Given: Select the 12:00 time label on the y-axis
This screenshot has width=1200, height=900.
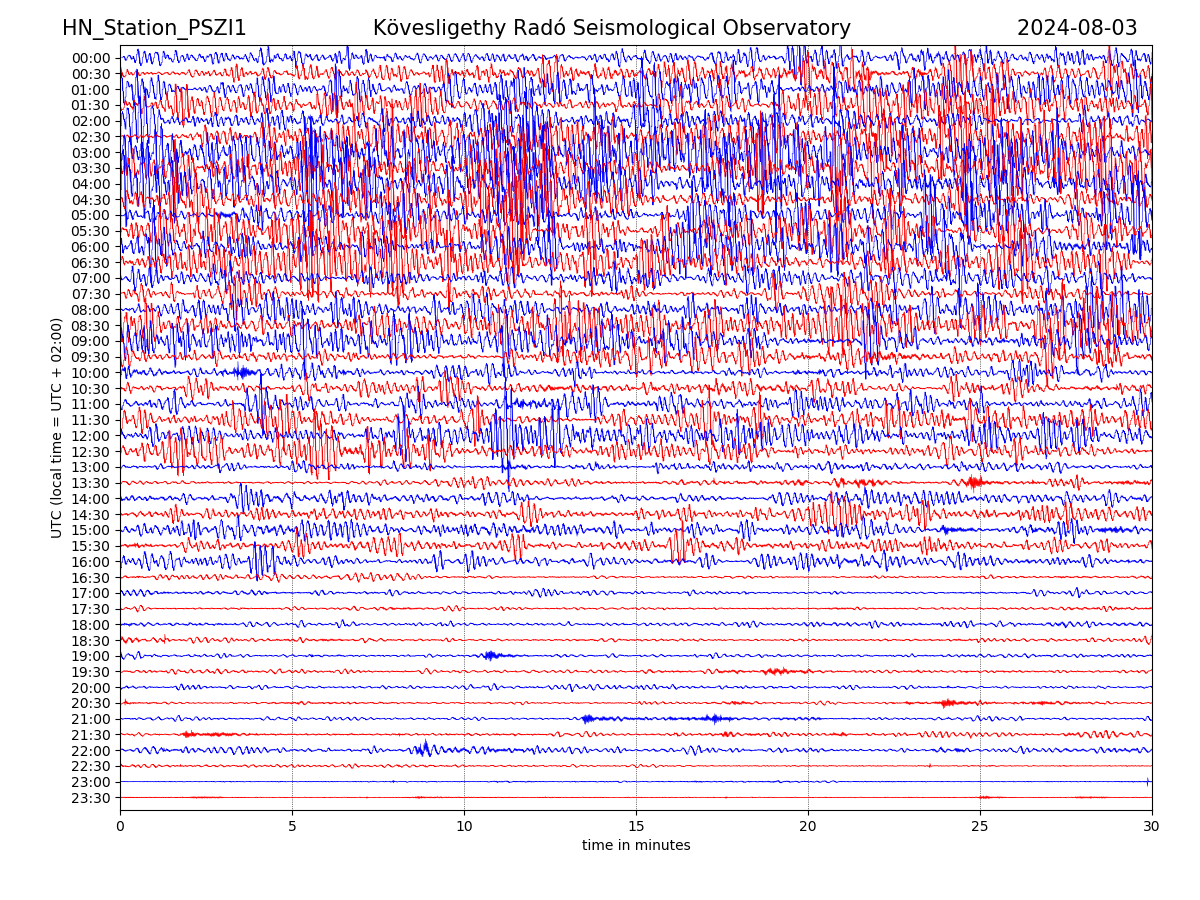Looking at the screenshot, I should [x=90, y=436].
